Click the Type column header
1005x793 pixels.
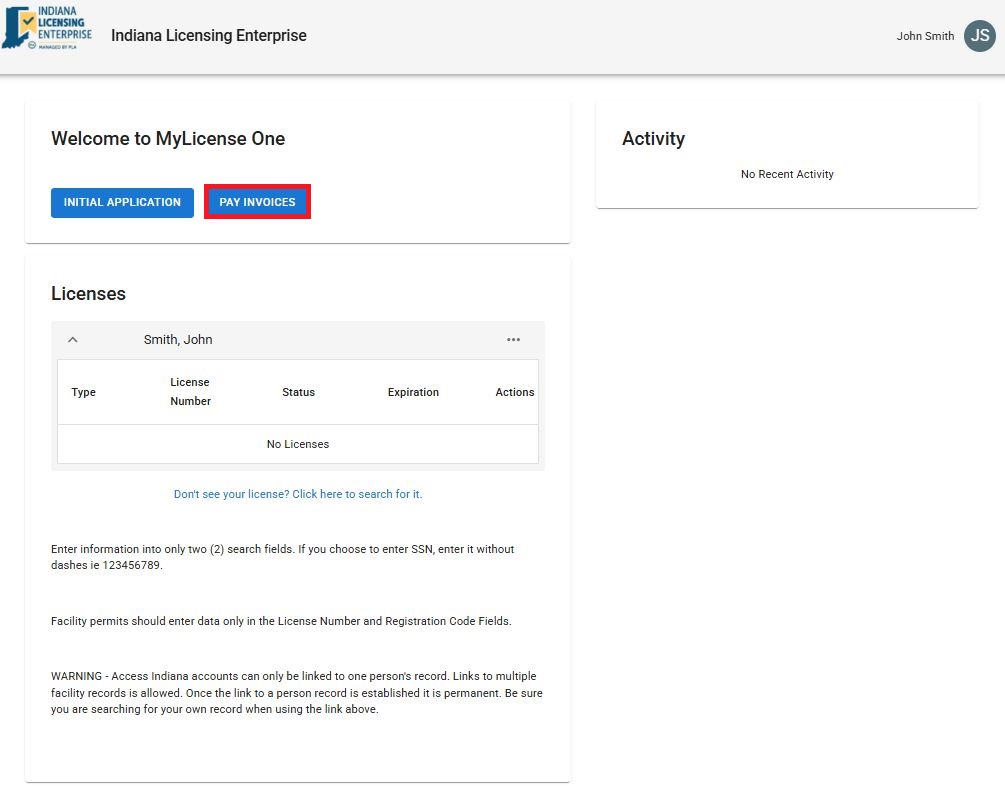coord(84,392)
